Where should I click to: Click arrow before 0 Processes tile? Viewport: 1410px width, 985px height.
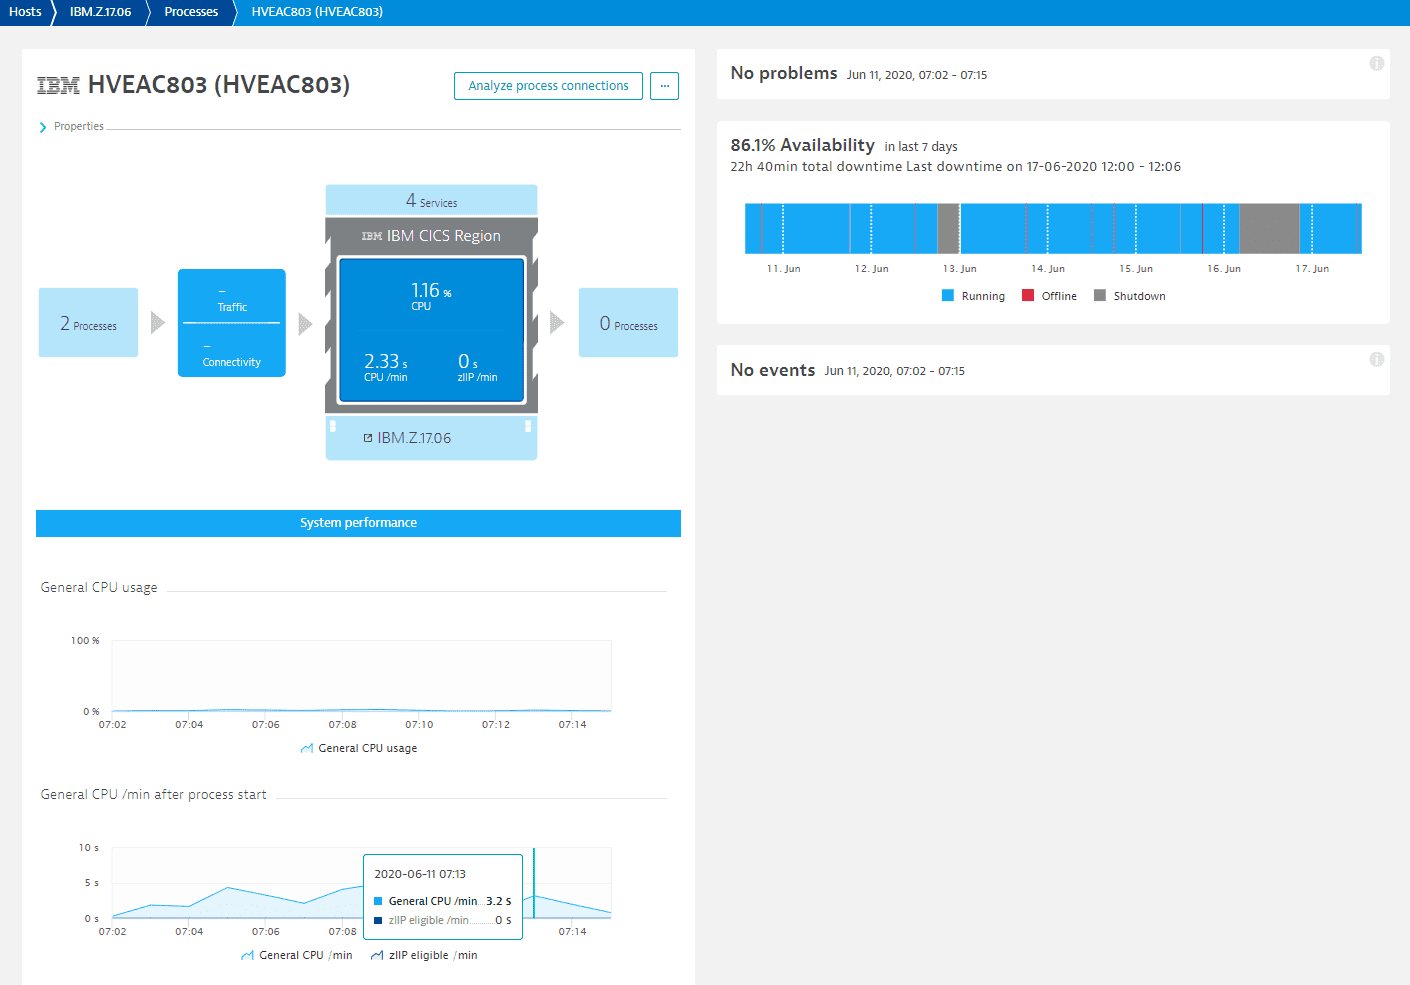(x=557, y=322)
